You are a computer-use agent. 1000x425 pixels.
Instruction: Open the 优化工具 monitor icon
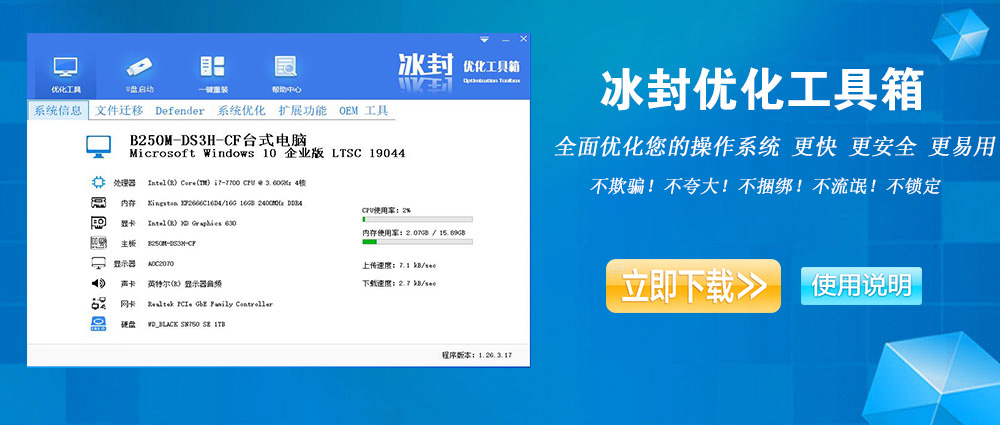[x=65, y=67]
